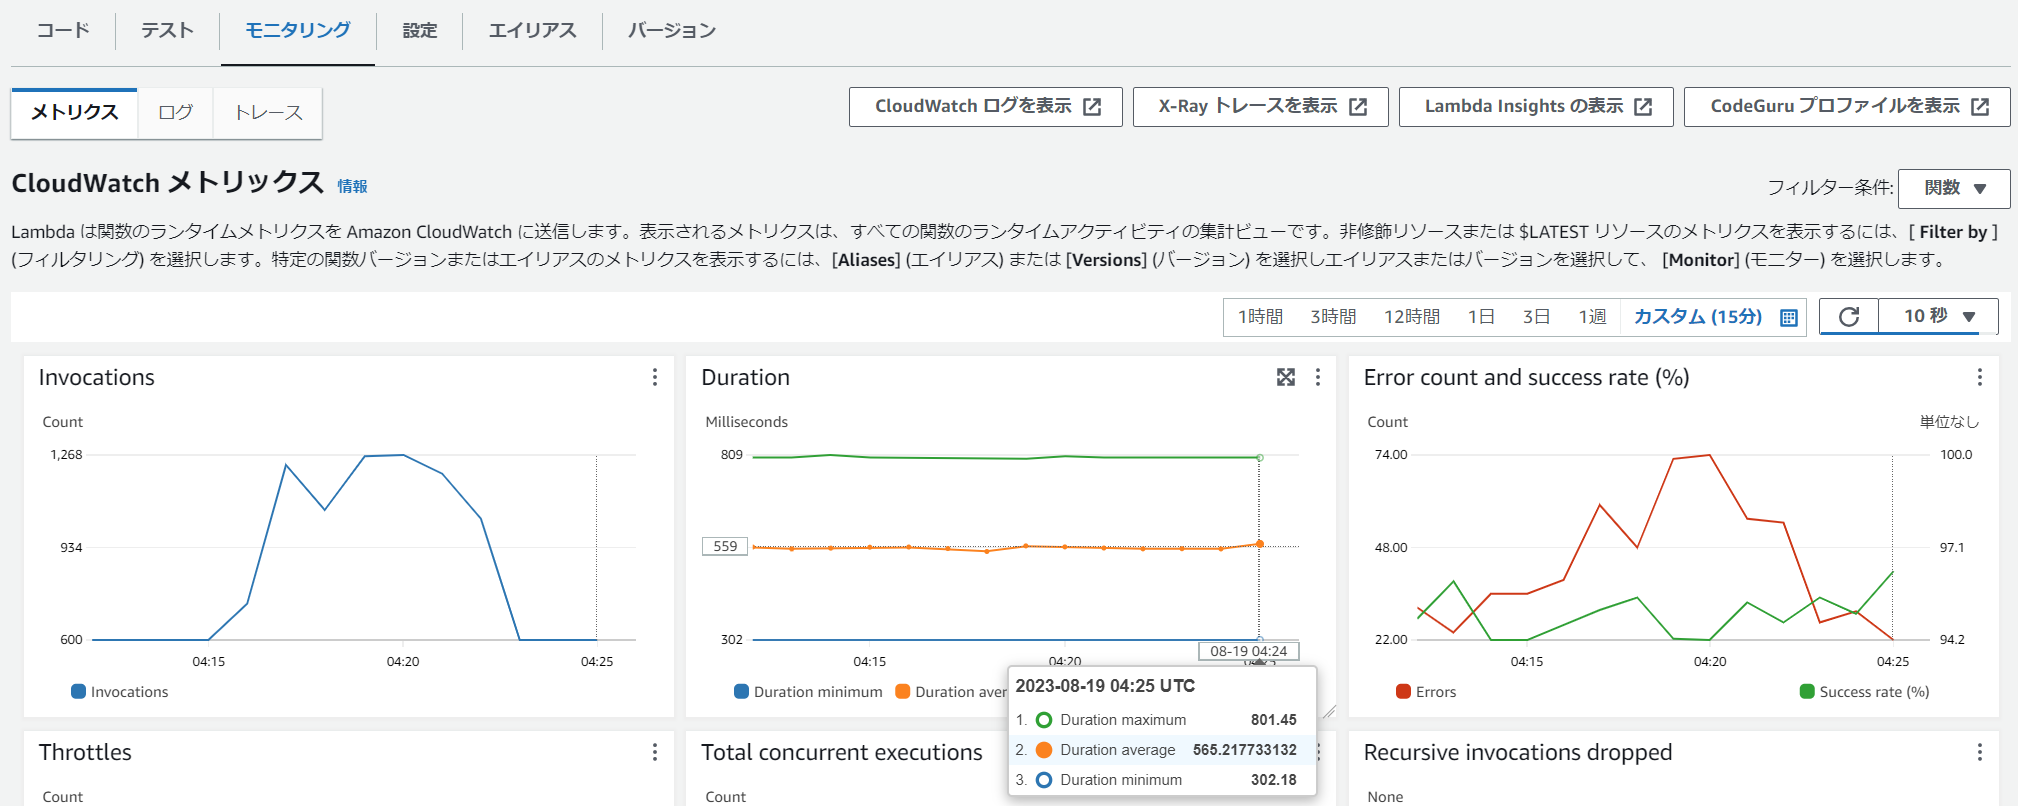Open the 関数 filter dropdown
Viewport: 2018px width, 806px height.
[x=1954, y=188]
